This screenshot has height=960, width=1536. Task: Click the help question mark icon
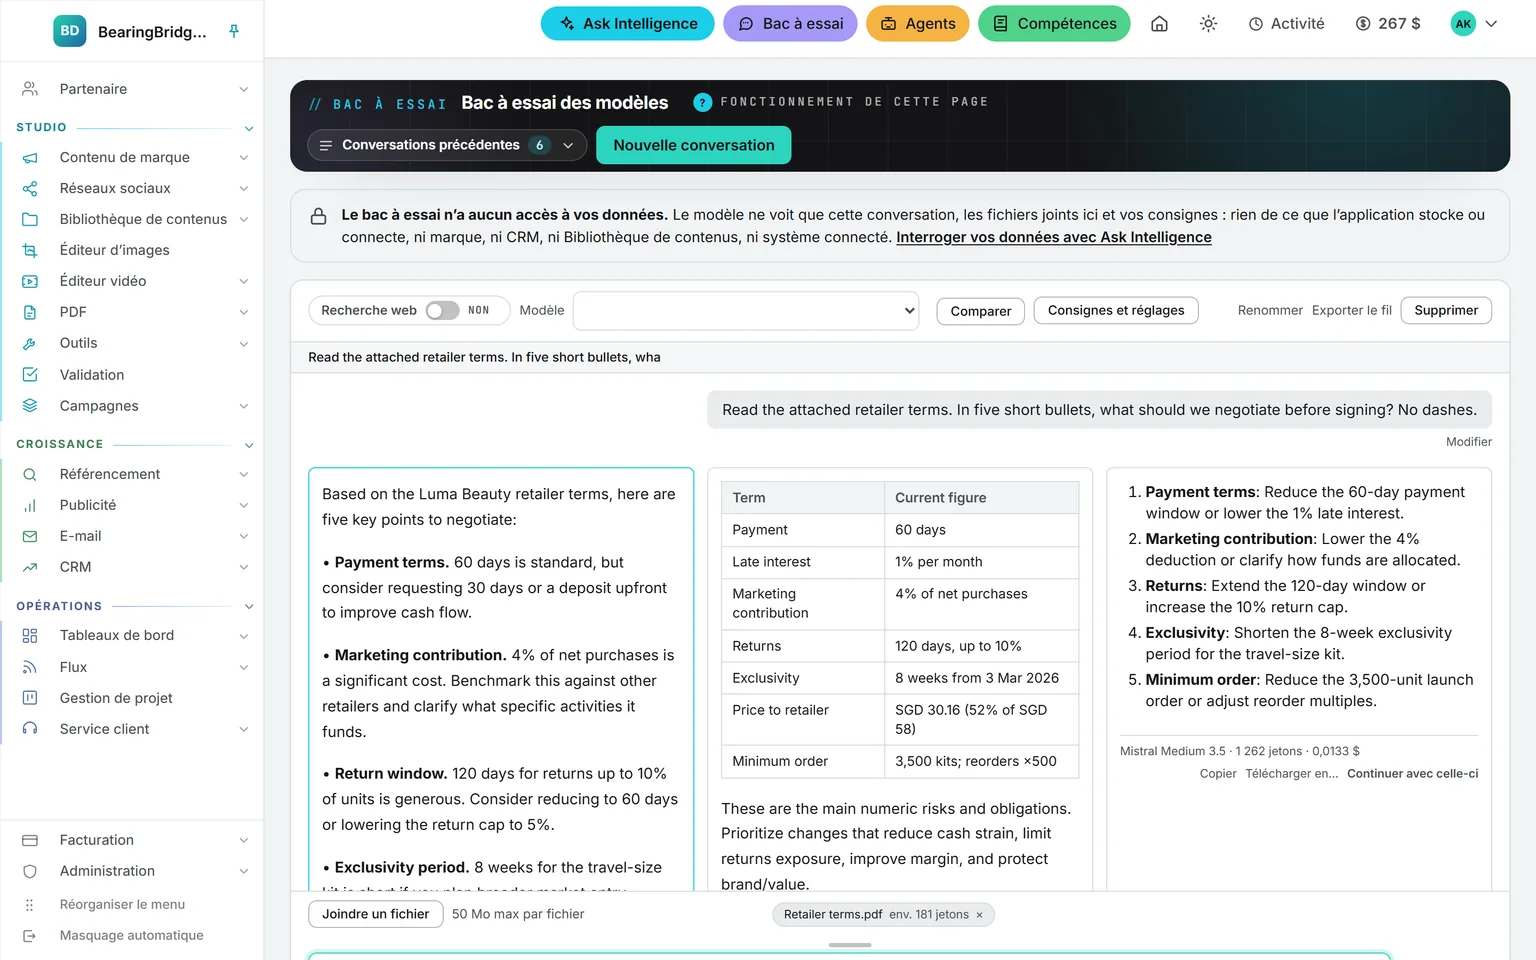click(702, 102)
